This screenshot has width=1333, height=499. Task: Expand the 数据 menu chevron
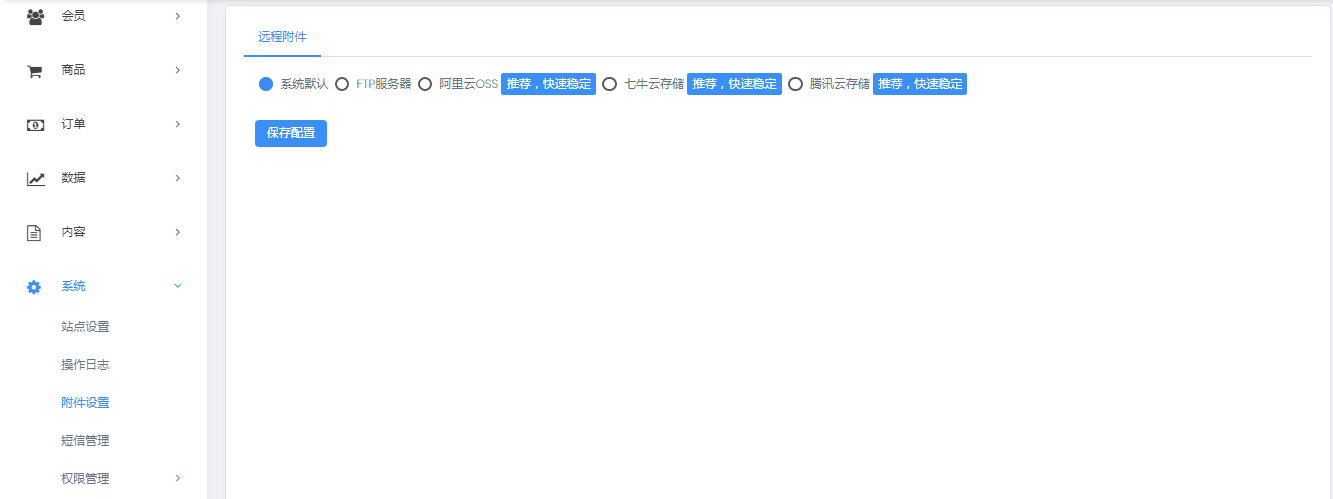(x=178, y=178)
